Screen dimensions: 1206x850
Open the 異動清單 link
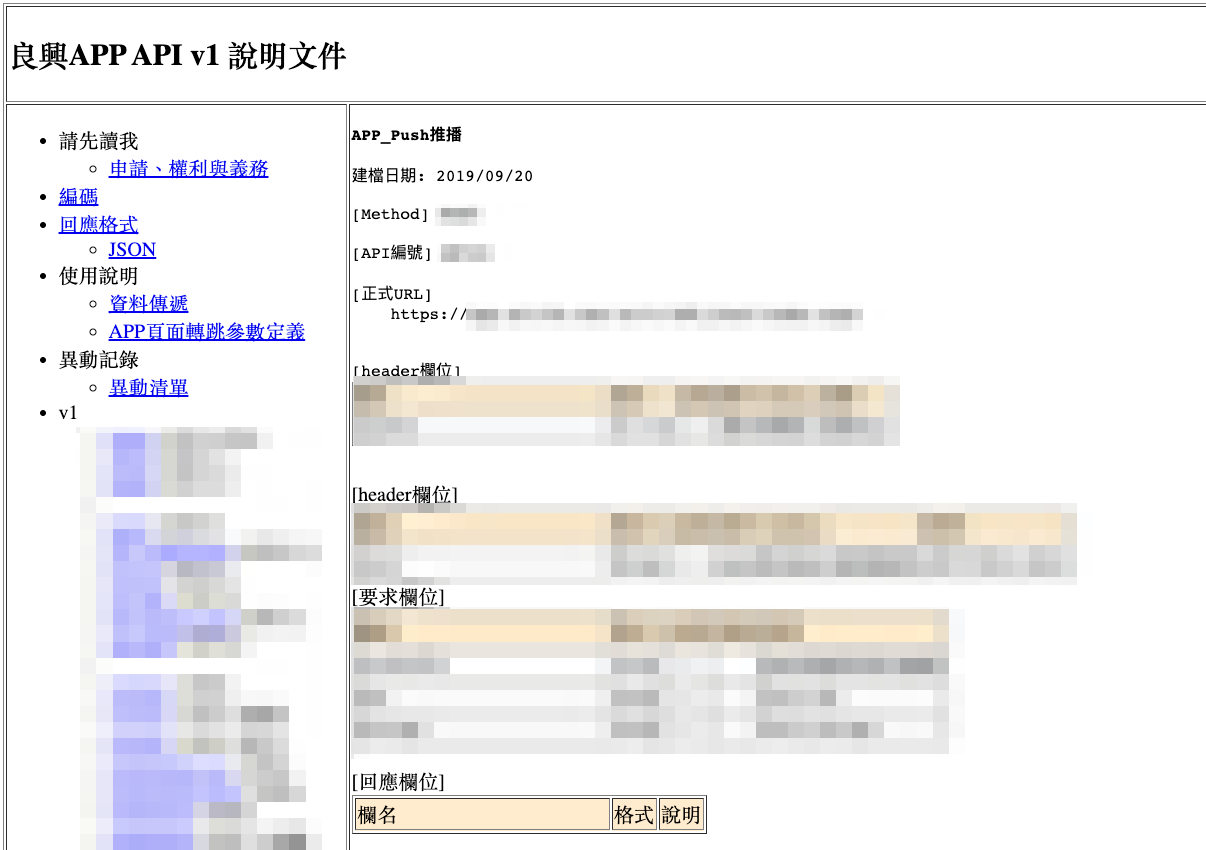[148, 388]
